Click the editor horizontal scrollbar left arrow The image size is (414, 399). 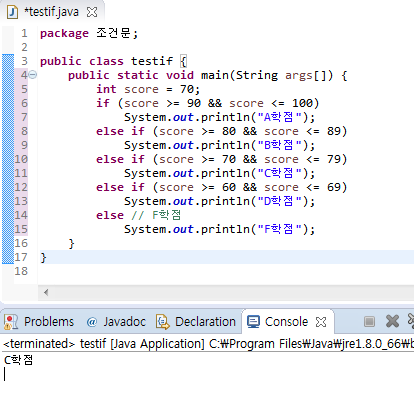pyautogui.click(x=46, y=293)
